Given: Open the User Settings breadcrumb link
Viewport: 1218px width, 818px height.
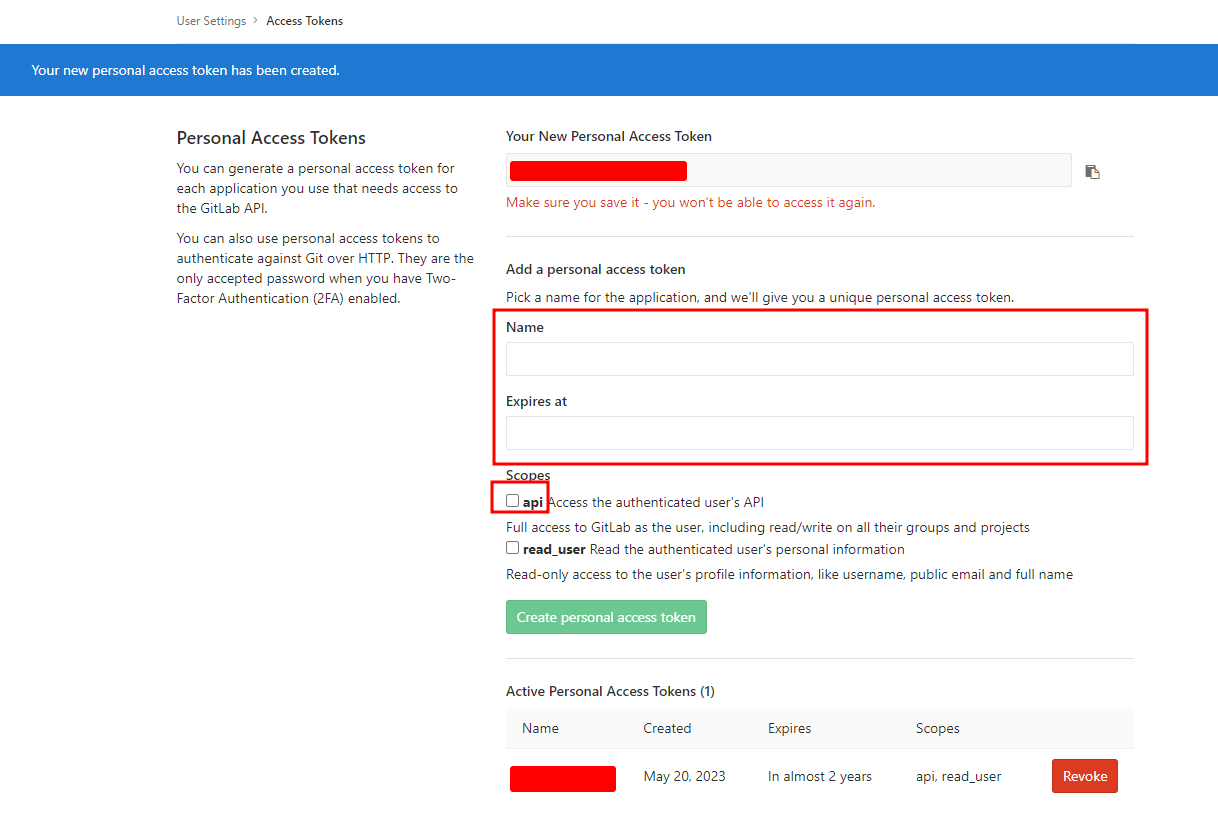Looking at the screenshot, I should (x=211, y=20).
